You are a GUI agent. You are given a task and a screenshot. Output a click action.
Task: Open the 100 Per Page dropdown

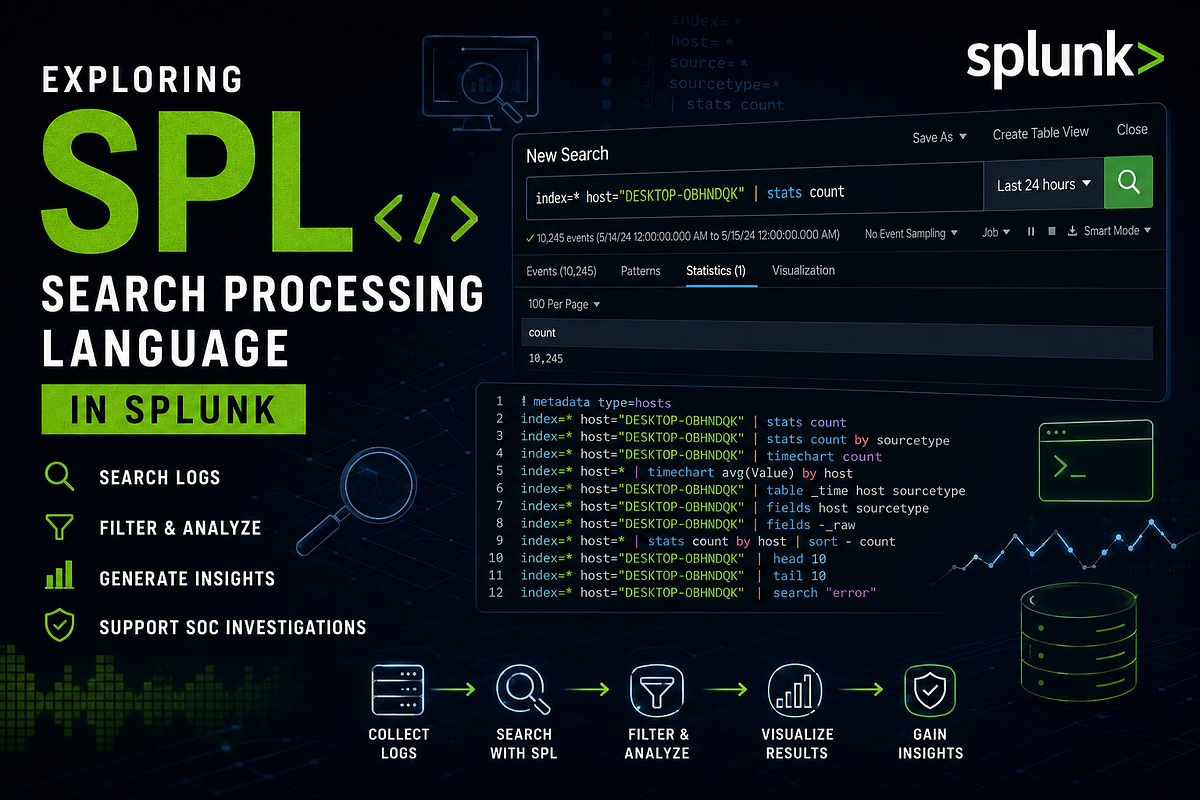click(x=565, y=304)
